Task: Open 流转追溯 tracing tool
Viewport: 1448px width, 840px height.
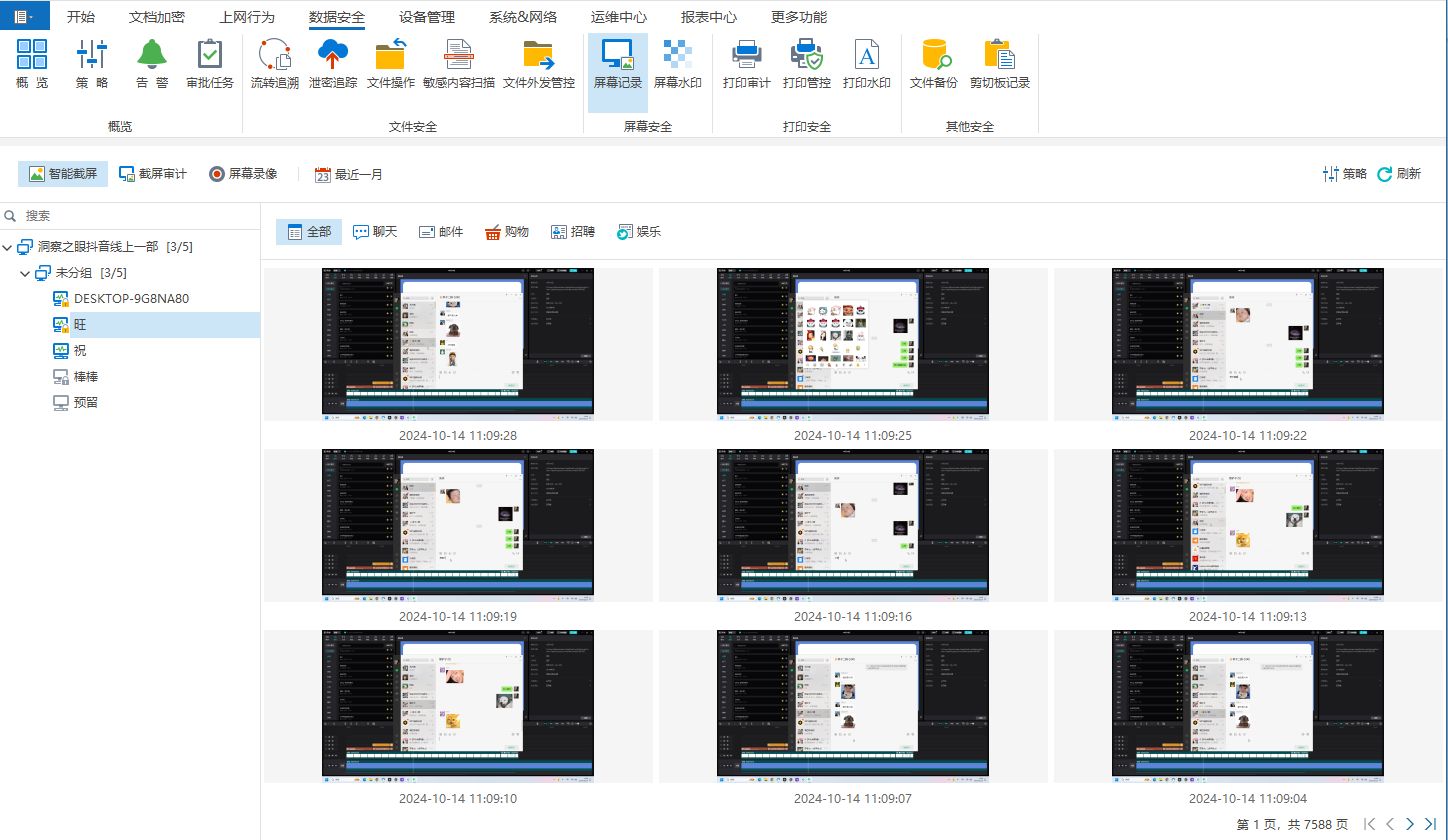Action: coord(274,66)
